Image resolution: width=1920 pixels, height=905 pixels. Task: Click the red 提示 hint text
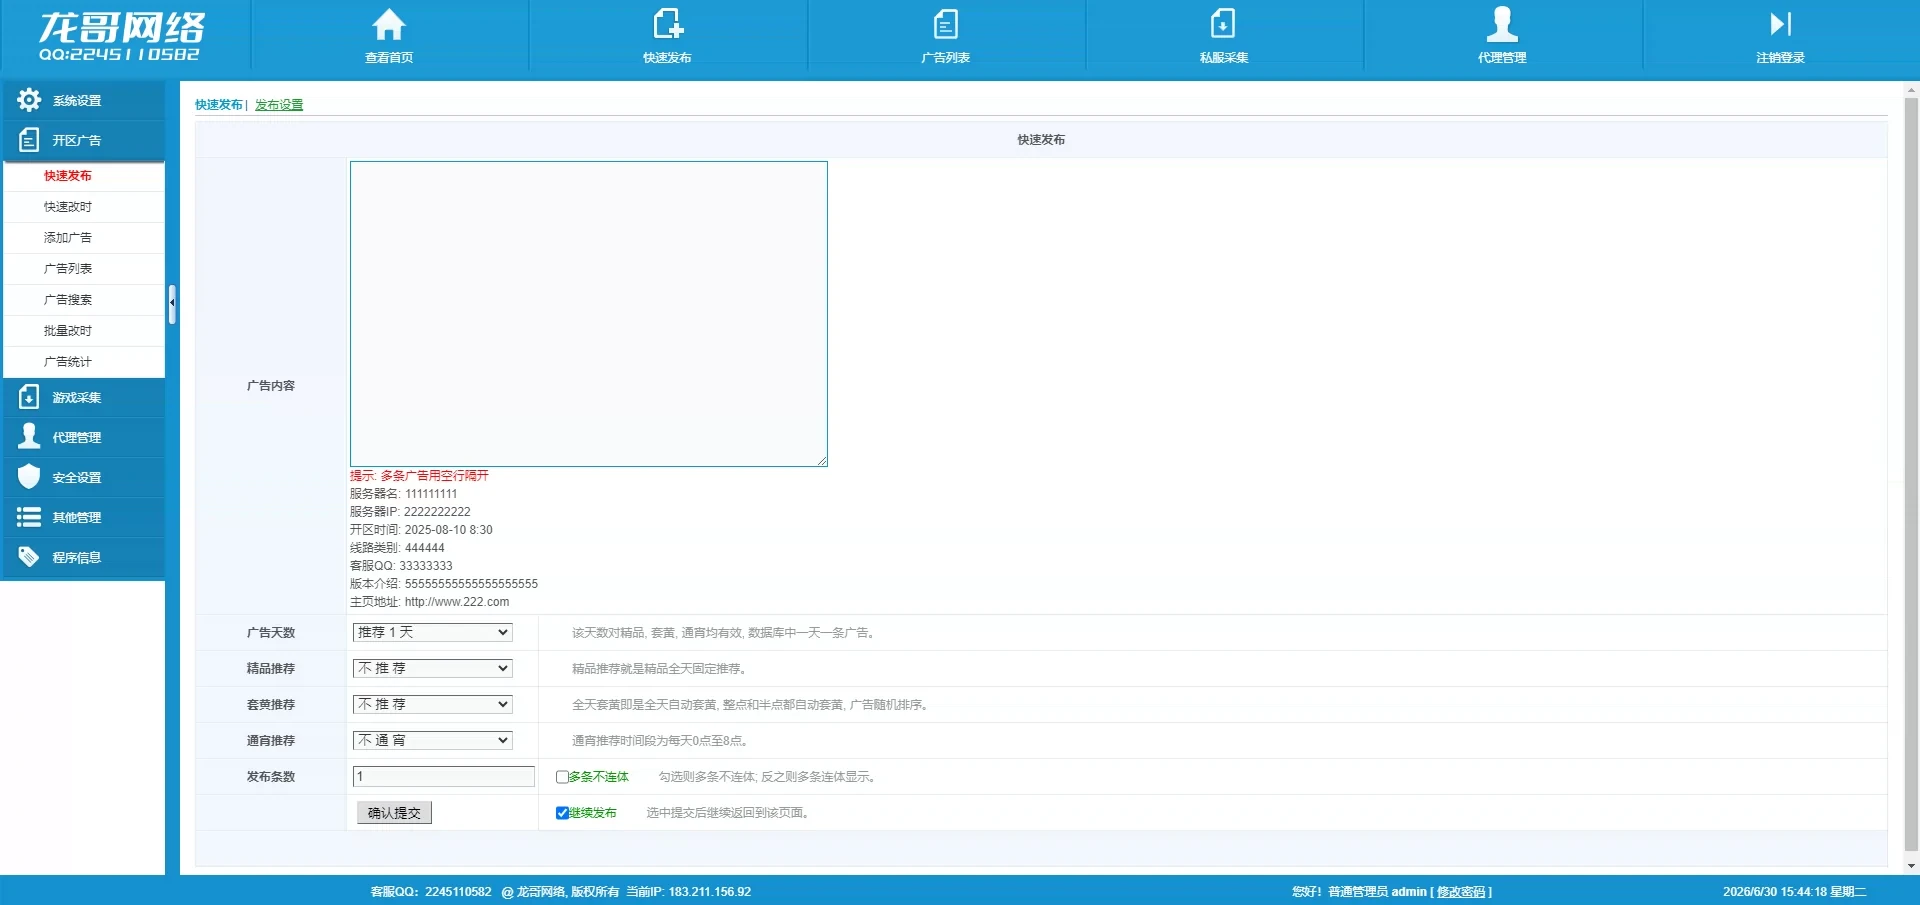click(419, 476)
